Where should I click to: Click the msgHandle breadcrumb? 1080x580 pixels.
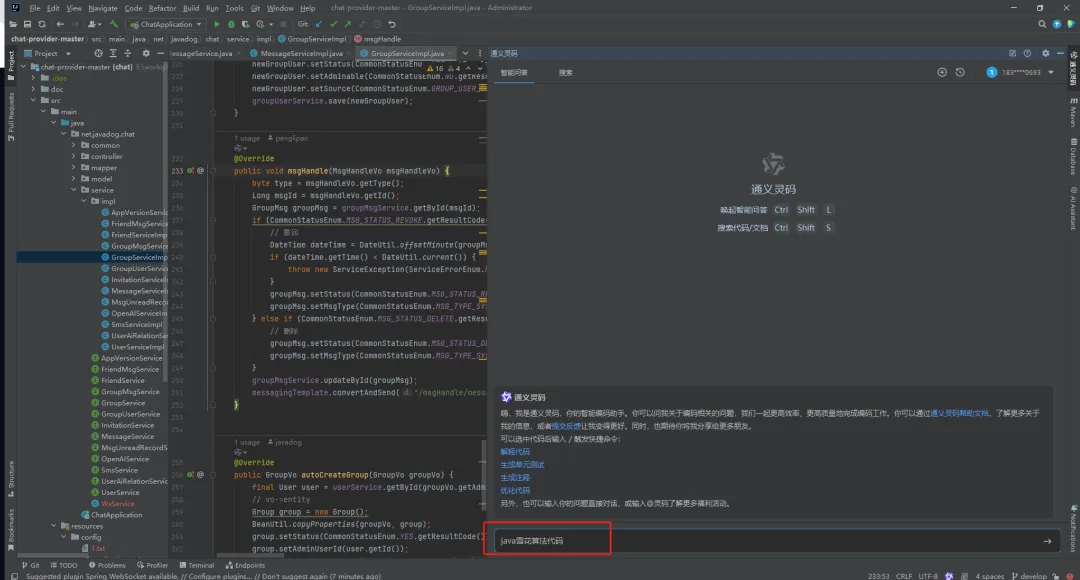377,39
